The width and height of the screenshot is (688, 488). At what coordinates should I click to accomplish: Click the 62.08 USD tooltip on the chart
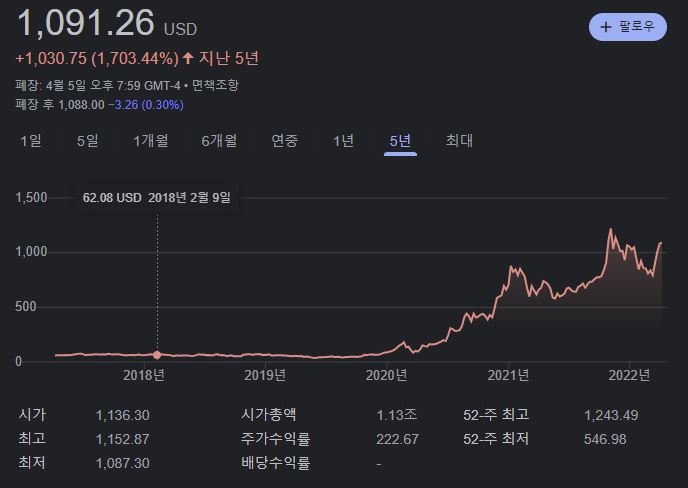158,197
